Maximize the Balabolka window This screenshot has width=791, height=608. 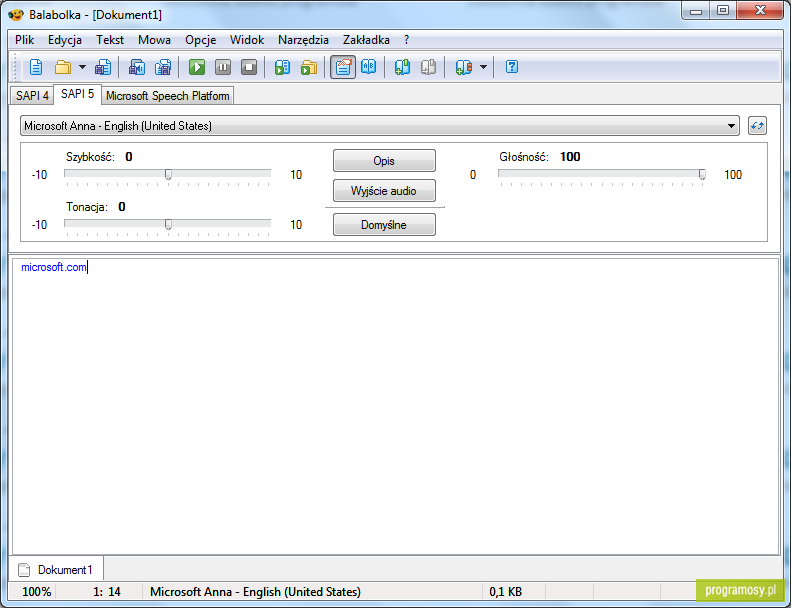click(723, 11)
